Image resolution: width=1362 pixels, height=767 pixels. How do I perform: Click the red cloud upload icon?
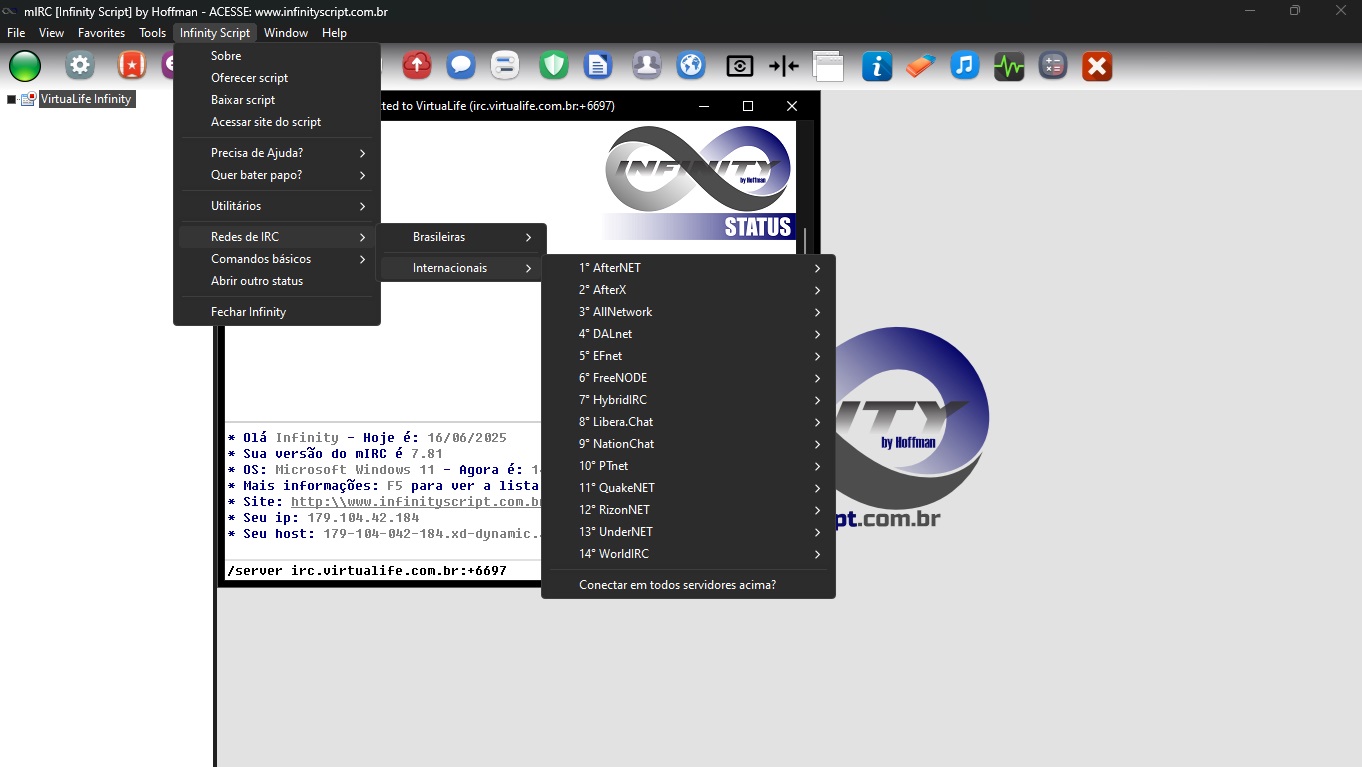pyautogui.click(x=416, y=66)
